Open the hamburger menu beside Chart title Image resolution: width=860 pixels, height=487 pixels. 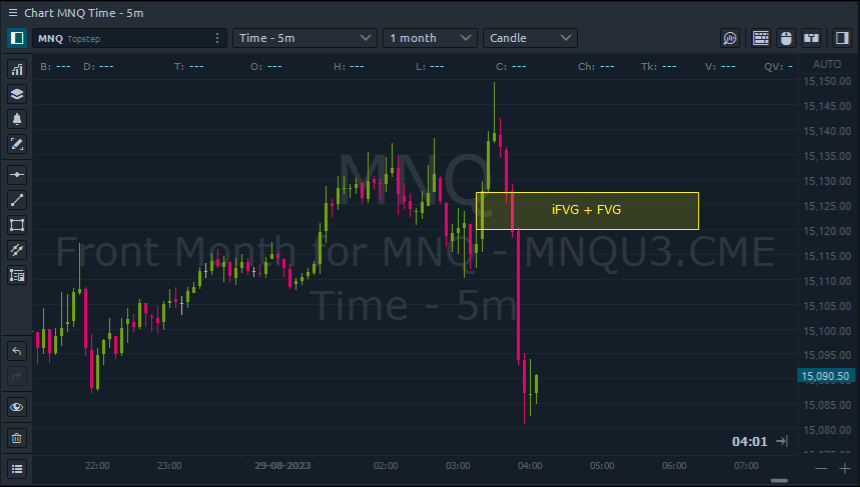tap(13, 13)
